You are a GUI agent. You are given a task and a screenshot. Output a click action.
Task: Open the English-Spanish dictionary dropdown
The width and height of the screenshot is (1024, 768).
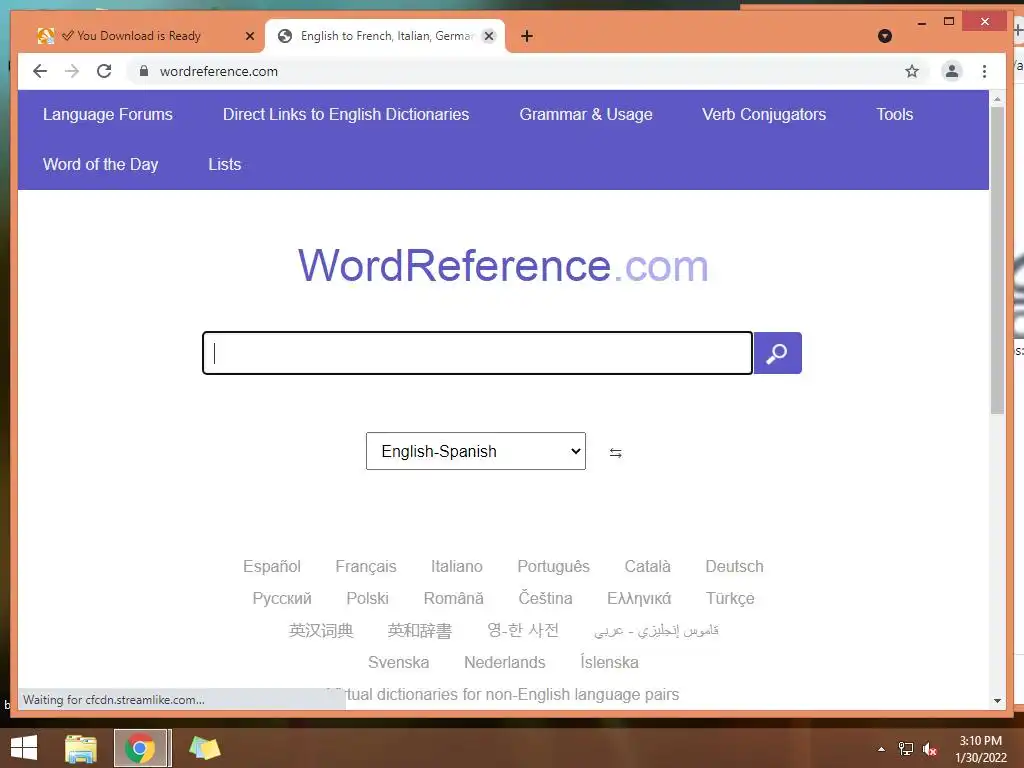(x=475, y=451)
